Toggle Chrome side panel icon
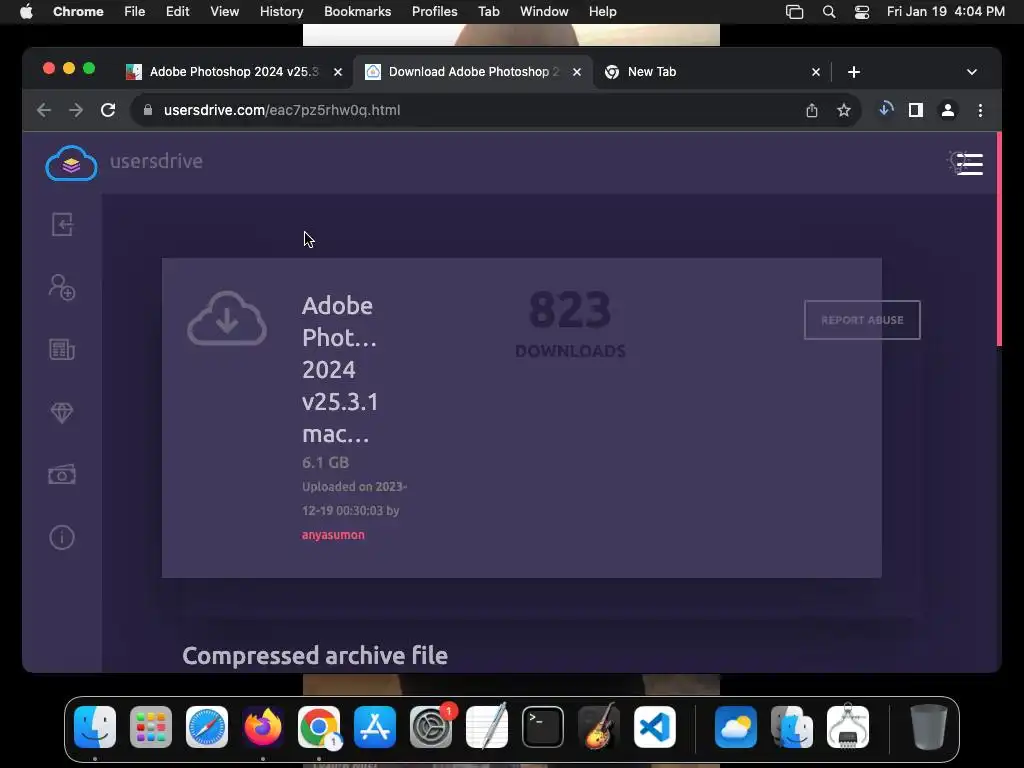The height and width of the screenshot is (768, 1024). coord(916,110)
